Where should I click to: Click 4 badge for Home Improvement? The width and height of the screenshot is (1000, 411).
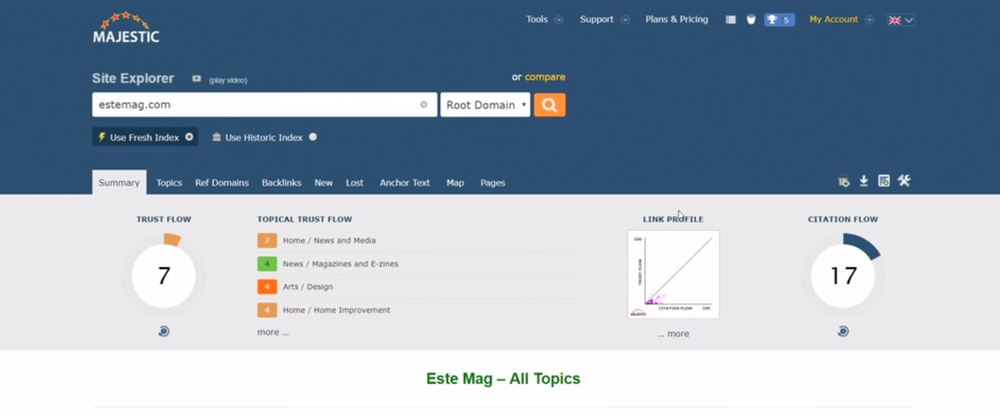click(x=267, y=310)
